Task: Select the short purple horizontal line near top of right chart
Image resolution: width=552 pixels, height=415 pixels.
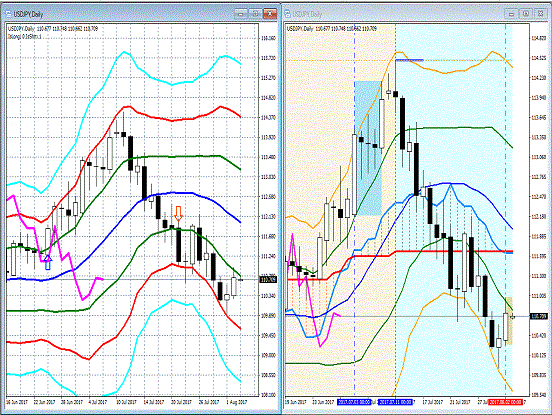Action: [409, 60]
